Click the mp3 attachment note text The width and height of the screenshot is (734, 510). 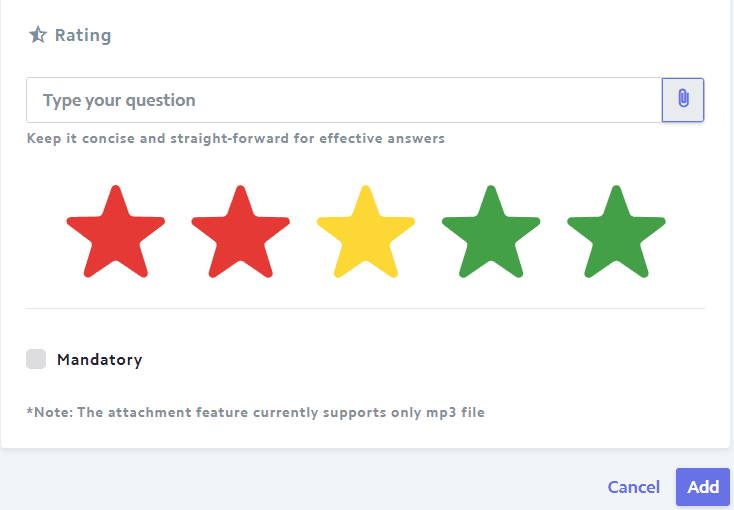point(256,413)
